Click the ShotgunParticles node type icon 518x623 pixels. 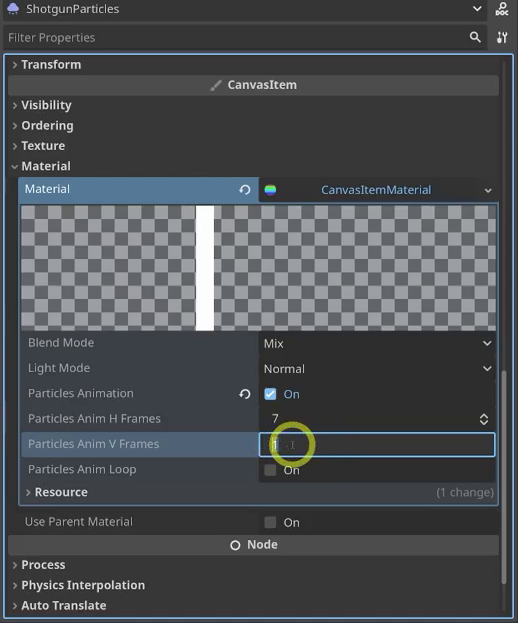13,8
